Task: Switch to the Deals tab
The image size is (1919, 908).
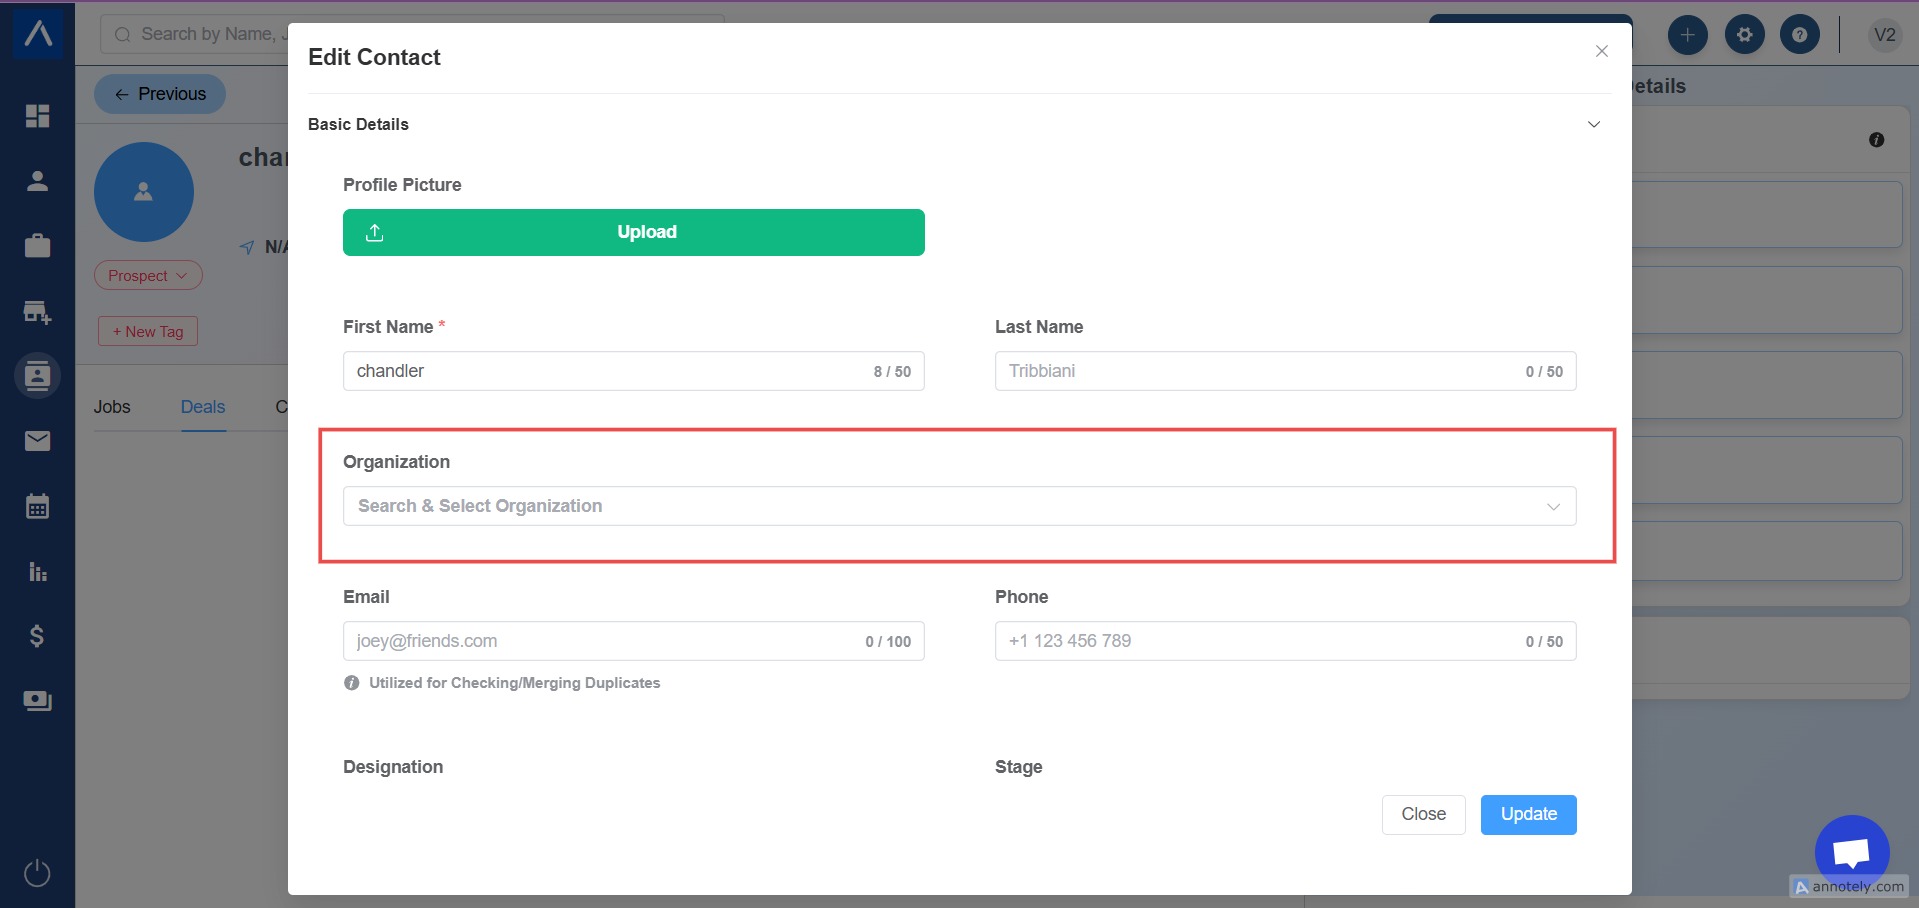Action: click(203, 407)
